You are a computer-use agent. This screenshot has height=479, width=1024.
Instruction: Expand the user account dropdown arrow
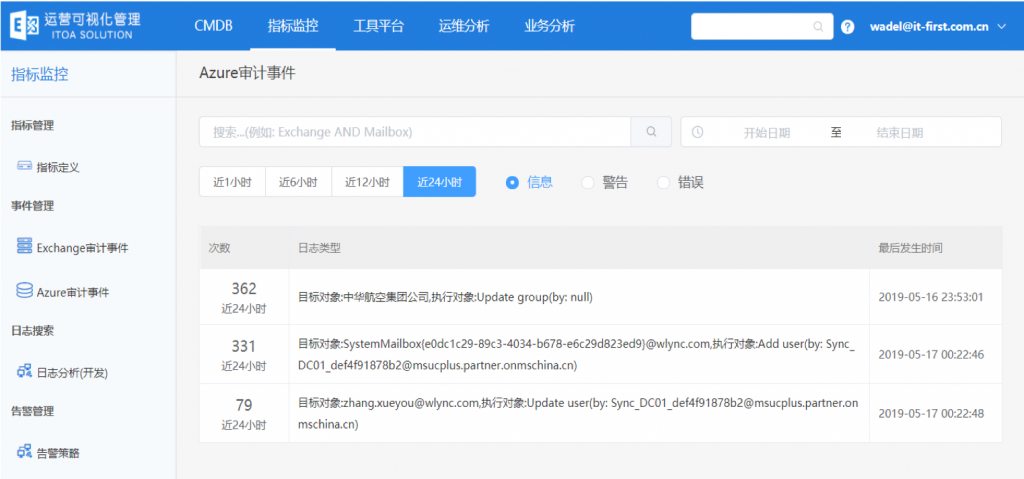pos(1003,27)
